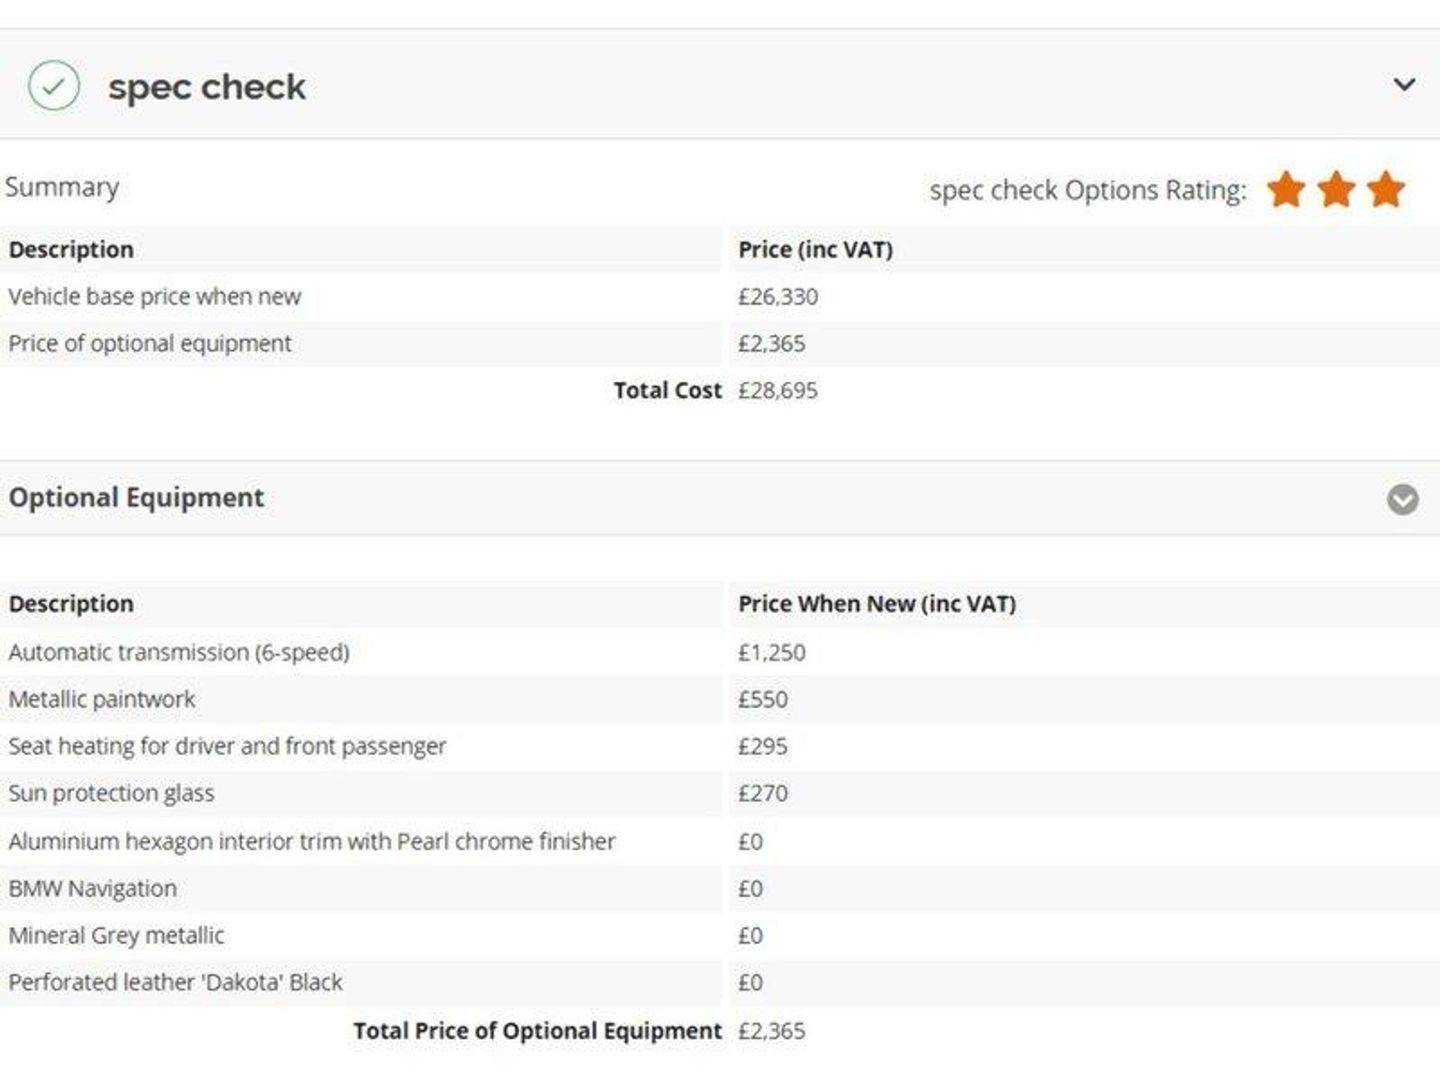The image size is (1440, 1080).
Task: Click the green checkmark circle icon
Action: [54, 85]
